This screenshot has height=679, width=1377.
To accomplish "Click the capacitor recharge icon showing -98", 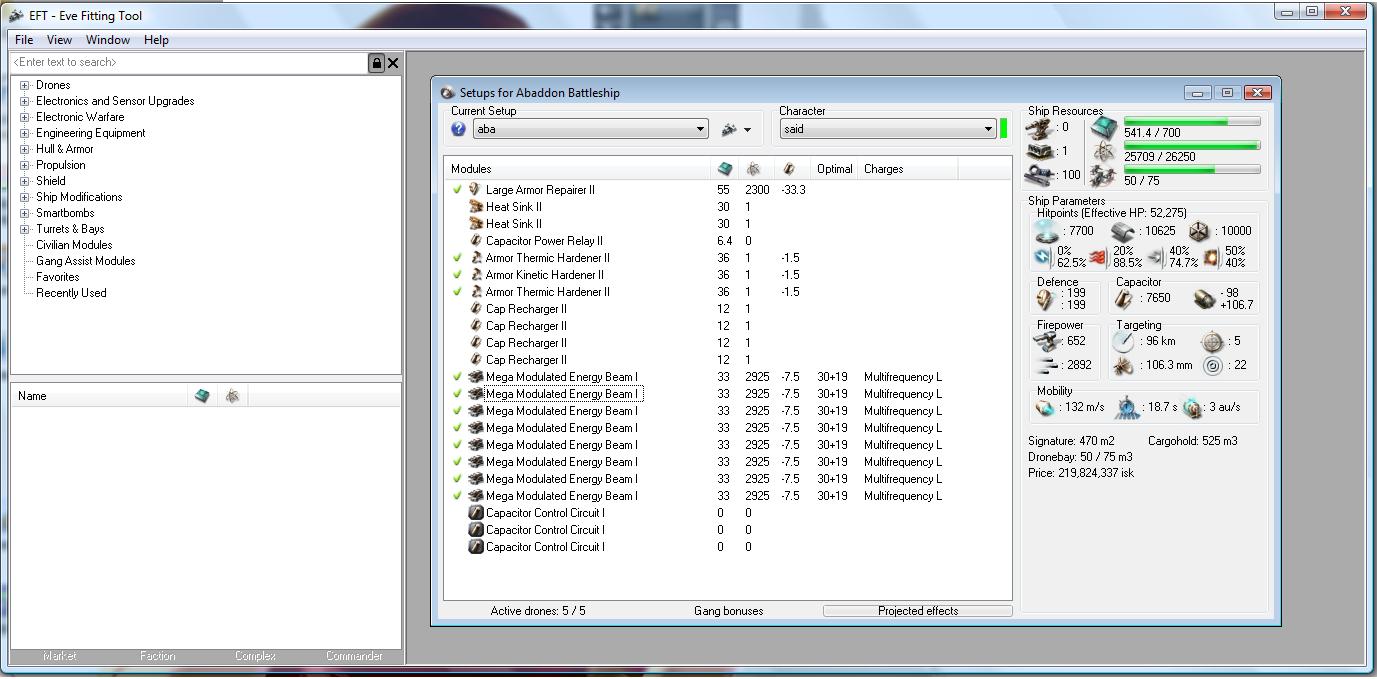I will coord(1205,298).
